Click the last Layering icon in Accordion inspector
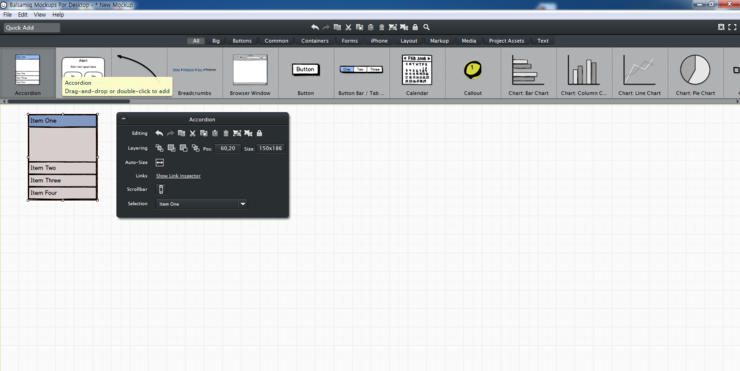This screenshot has width=740, height=371. pyautogui.click(x=195, y=148)
